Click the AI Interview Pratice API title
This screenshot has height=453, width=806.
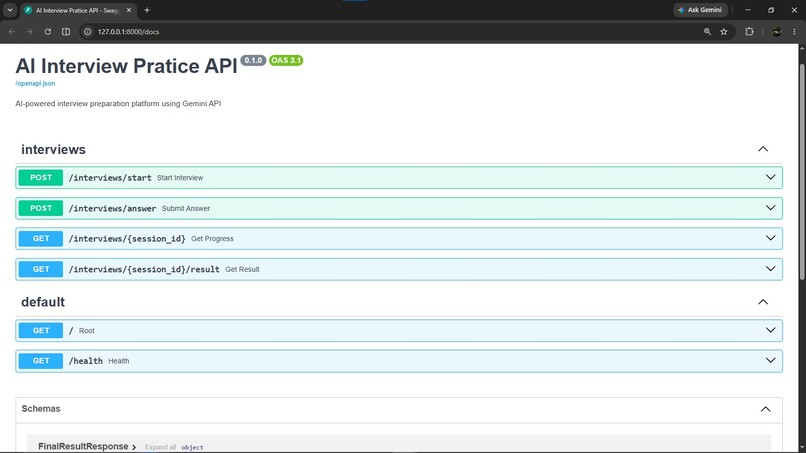point(126,66)
